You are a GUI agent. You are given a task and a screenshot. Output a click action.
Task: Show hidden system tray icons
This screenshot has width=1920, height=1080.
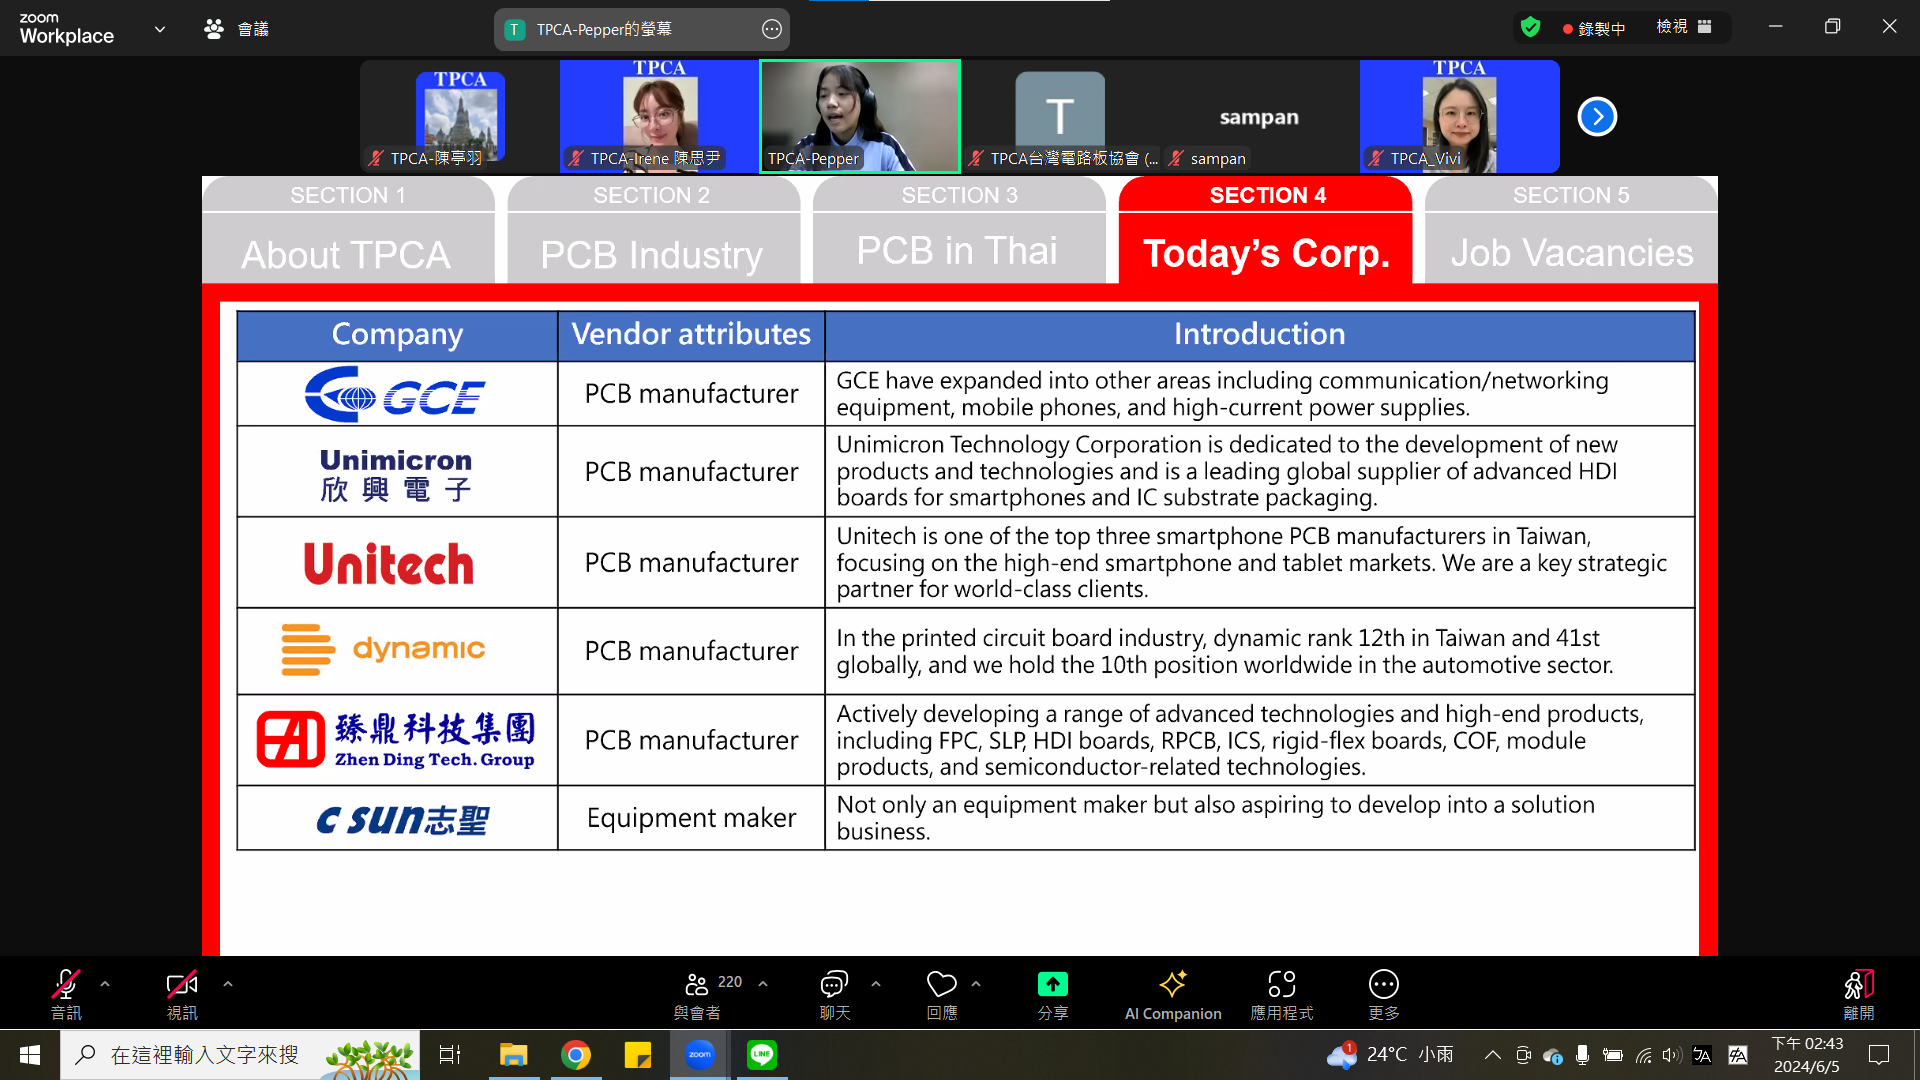coord(1492,1055)
